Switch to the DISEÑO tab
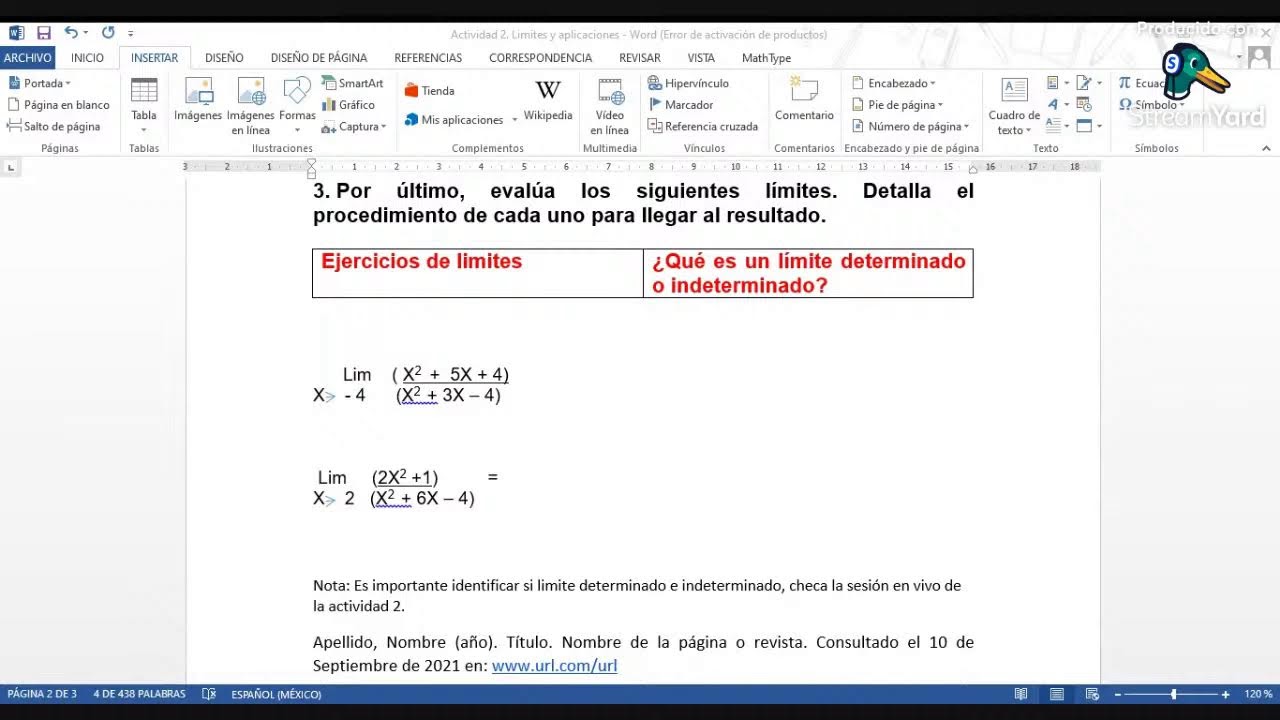This screenshot has width=1280, height=720. [x=224, y=58]
